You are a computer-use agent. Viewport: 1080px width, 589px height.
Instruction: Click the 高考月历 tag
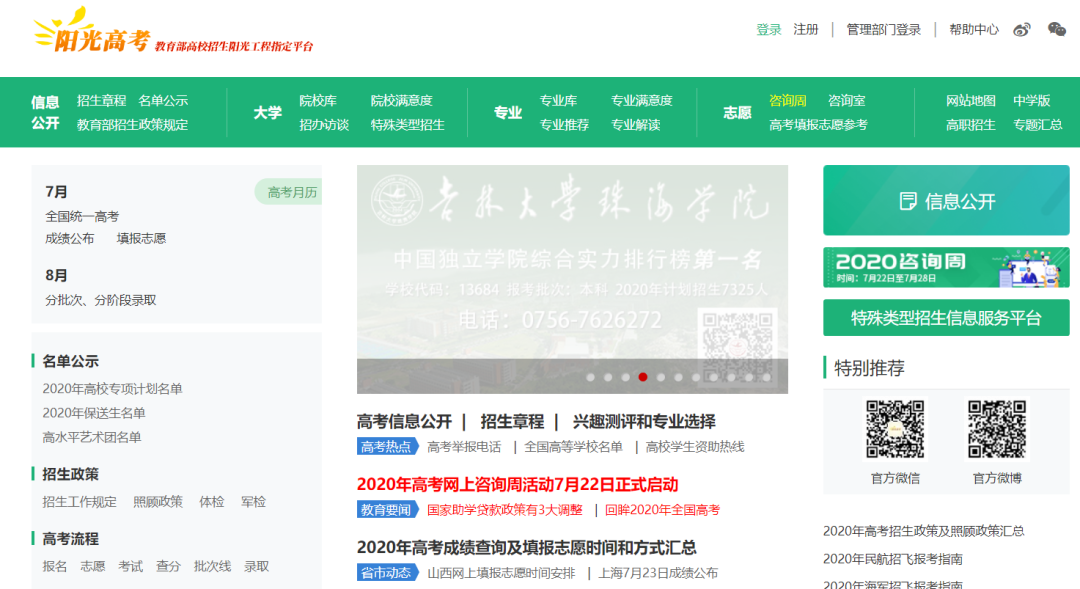tap(289, 192)
